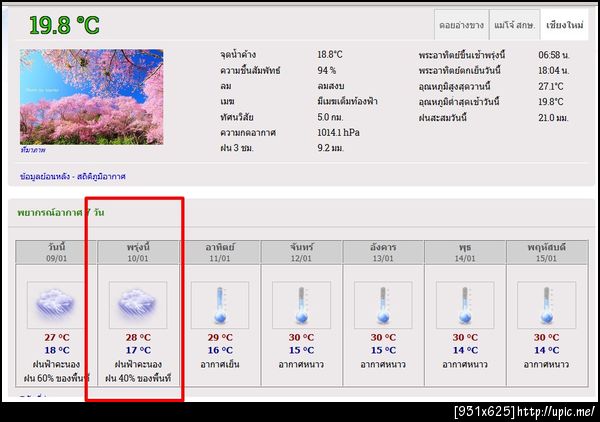Click the thunderstorm icon for วันนี้ 09/01

coord(55,305)
